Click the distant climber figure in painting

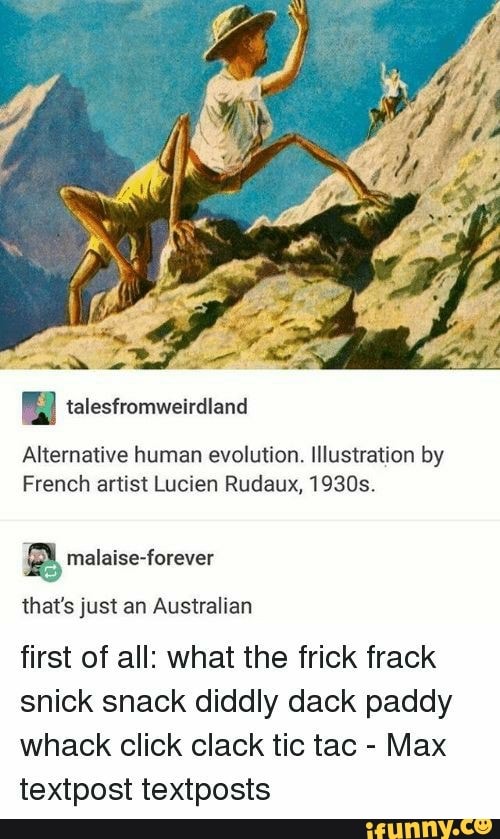(390, 97)
